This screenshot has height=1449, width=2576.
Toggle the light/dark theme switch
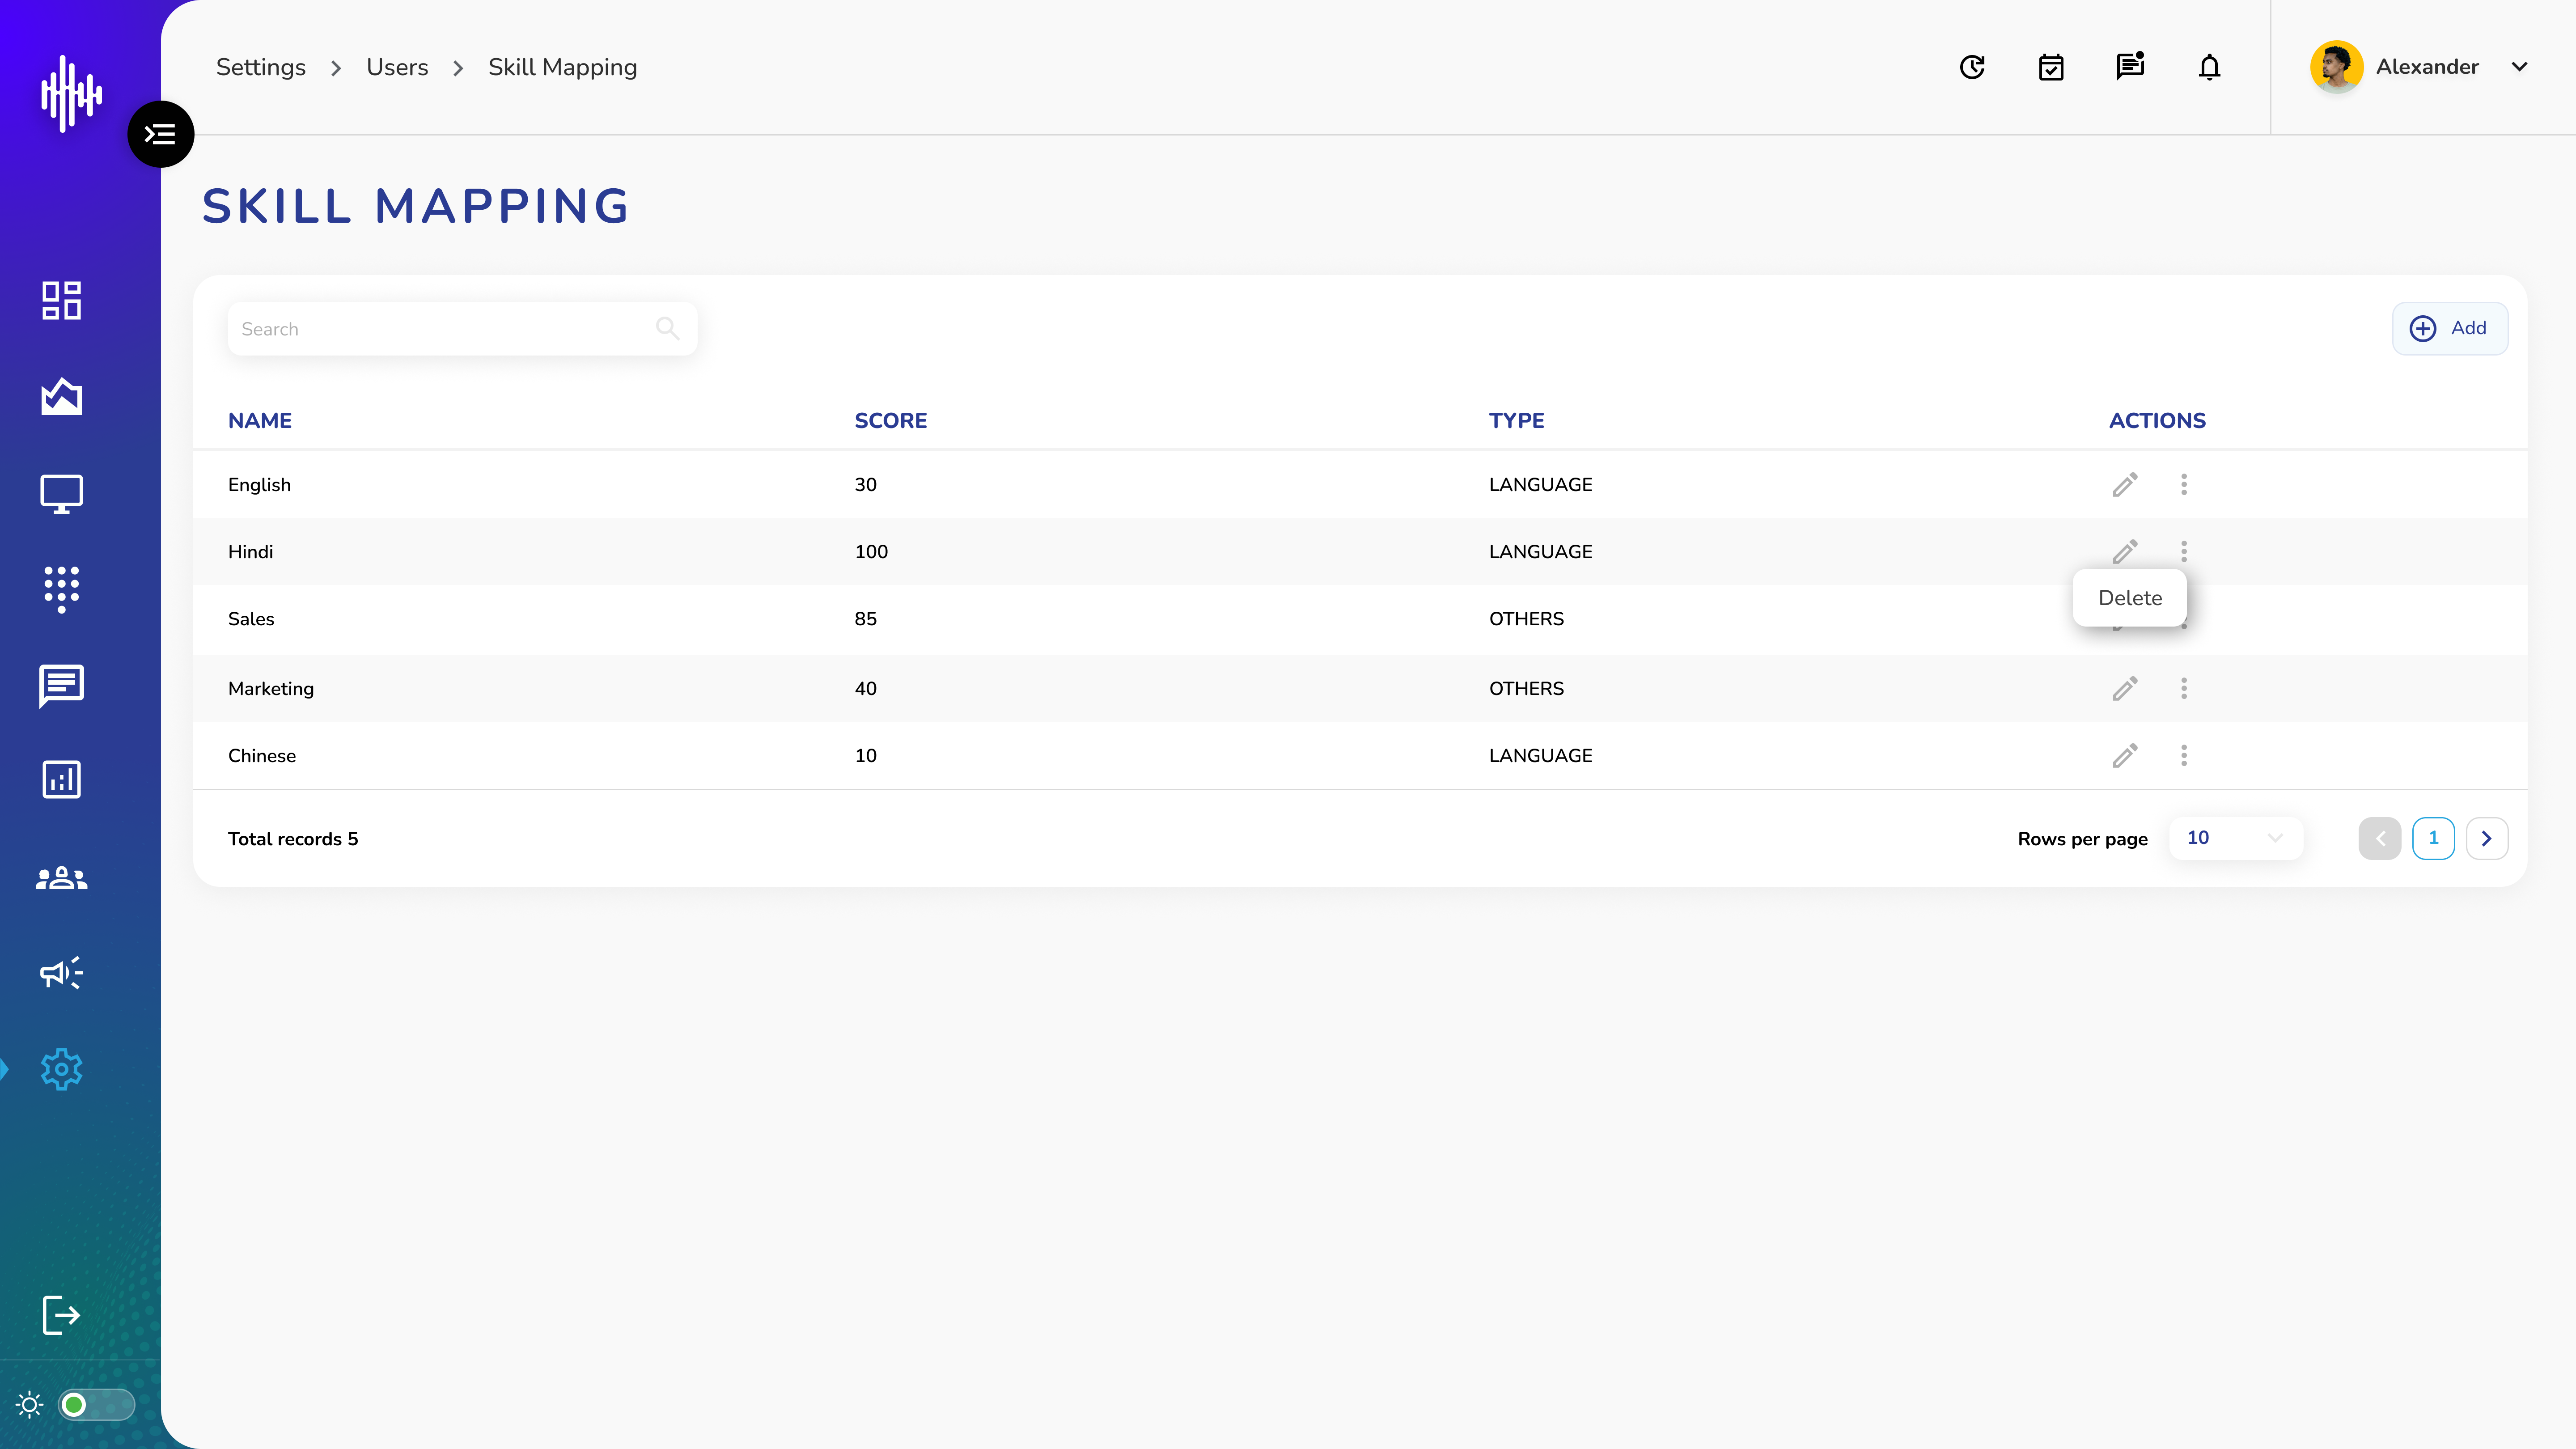96,1405
